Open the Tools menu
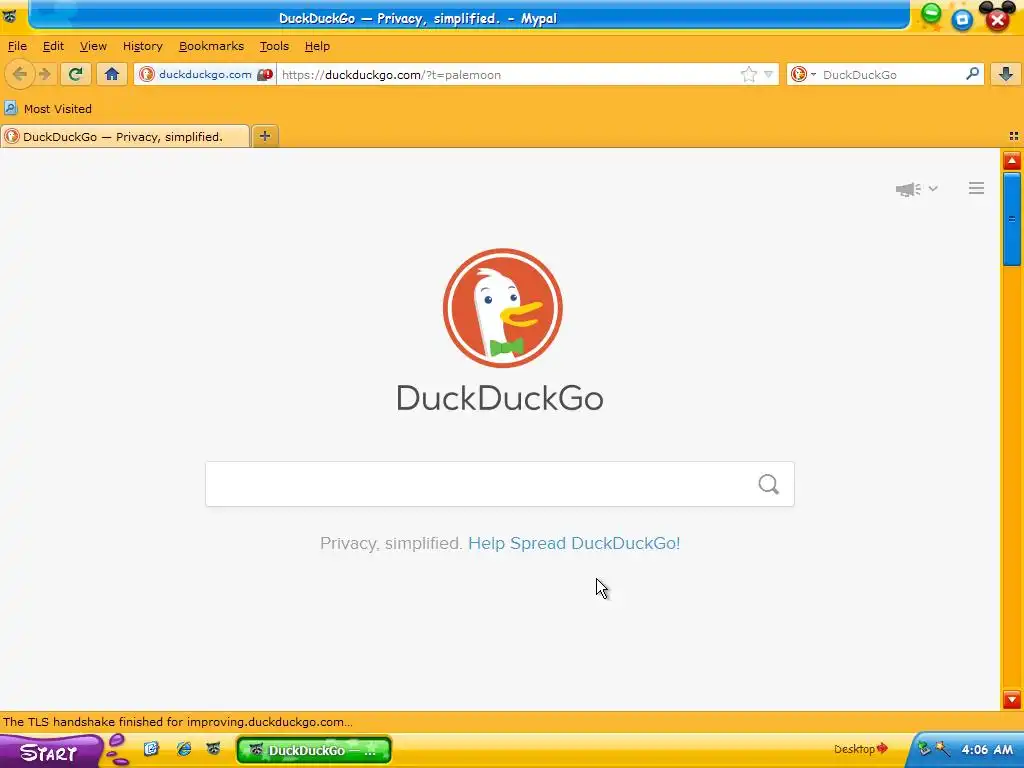 tap(274, 46)
